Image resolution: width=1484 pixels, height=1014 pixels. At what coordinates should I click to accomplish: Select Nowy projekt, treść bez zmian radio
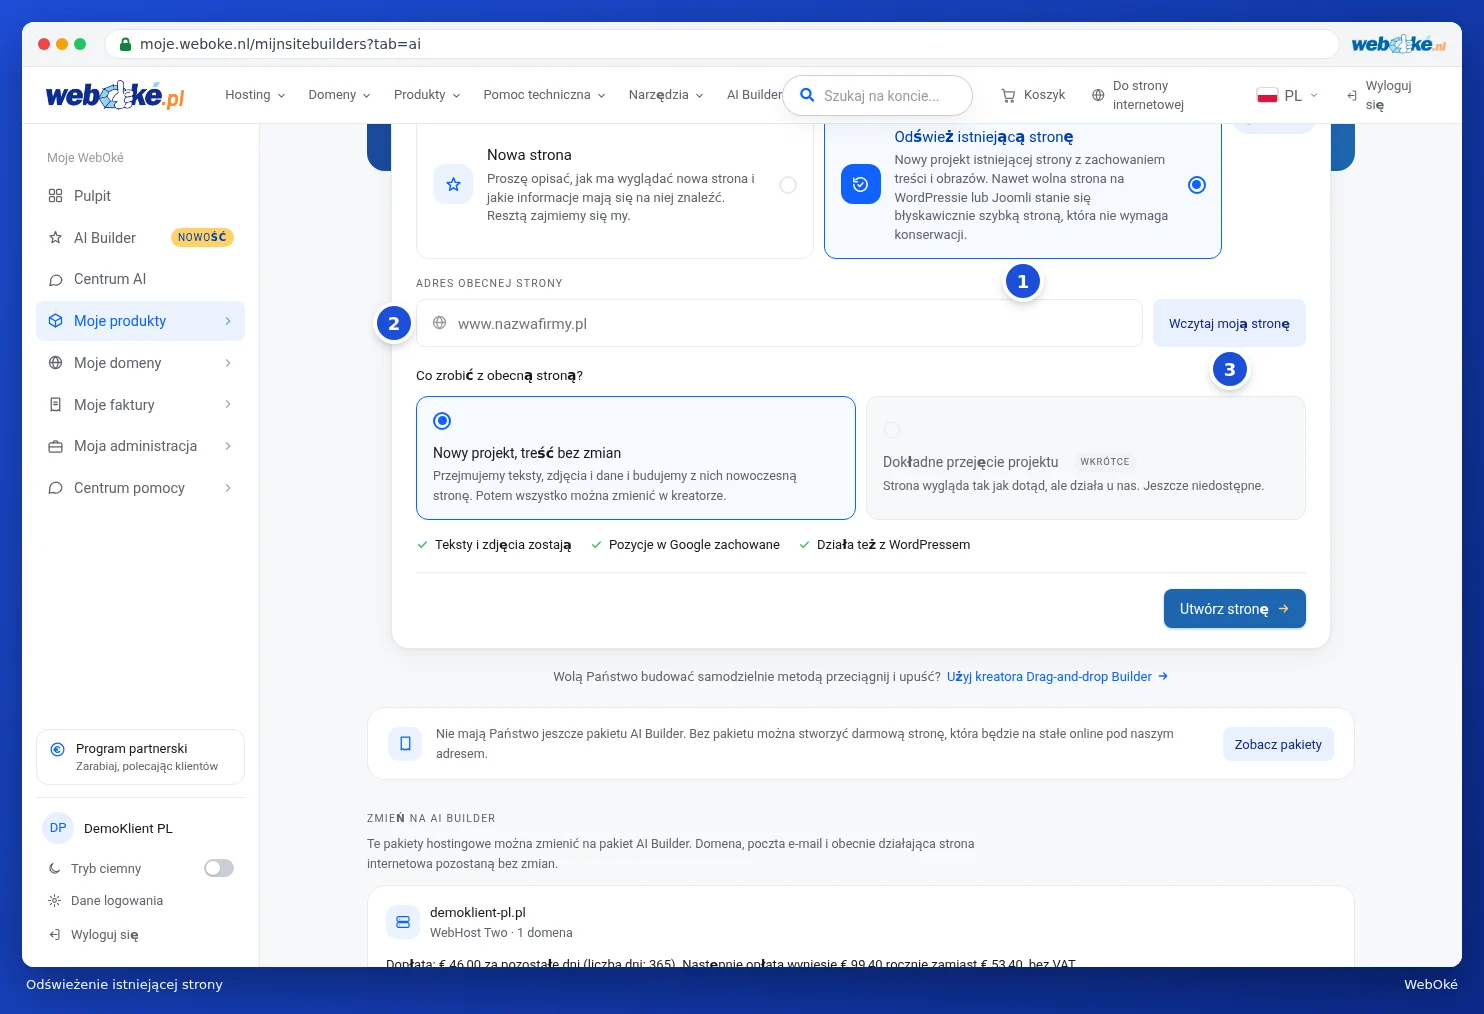(x=442, y=421)
